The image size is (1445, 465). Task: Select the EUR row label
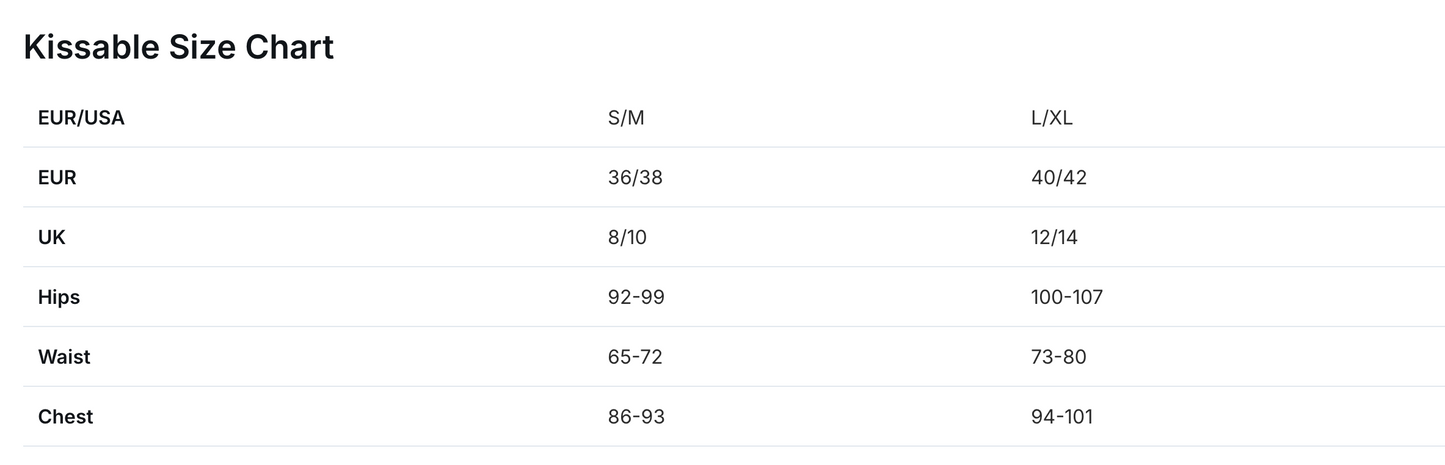pos(57,178)
